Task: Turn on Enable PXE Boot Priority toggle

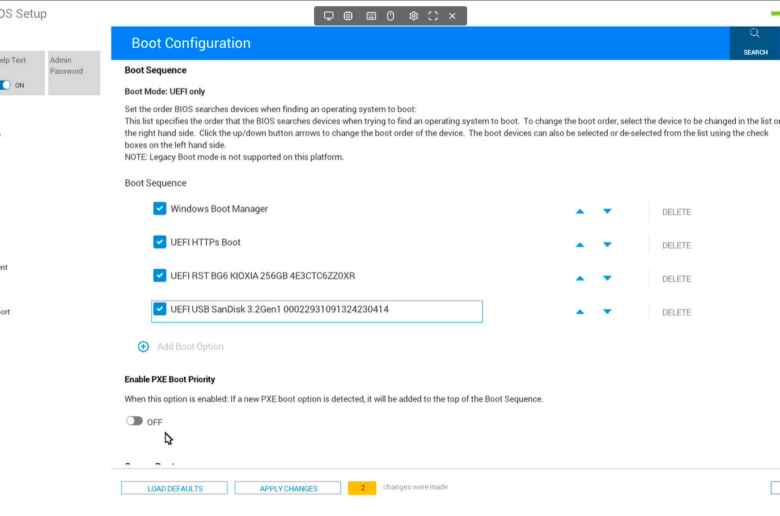Action: (134, 421)
